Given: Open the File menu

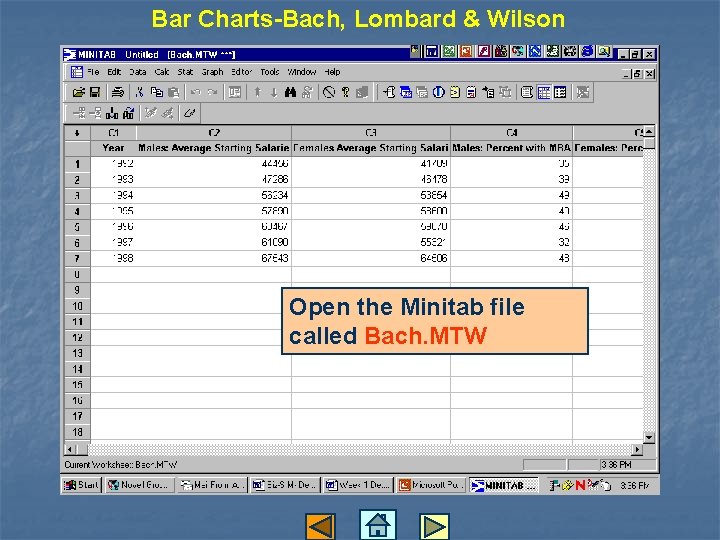Looking at the screenshot, I should point(93,72).
